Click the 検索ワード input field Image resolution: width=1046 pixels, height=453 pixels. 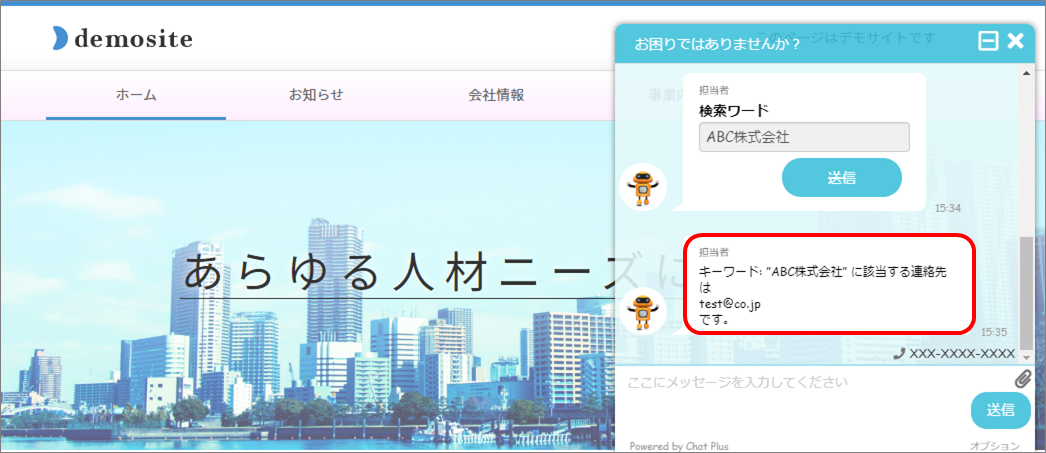[804, 137]
